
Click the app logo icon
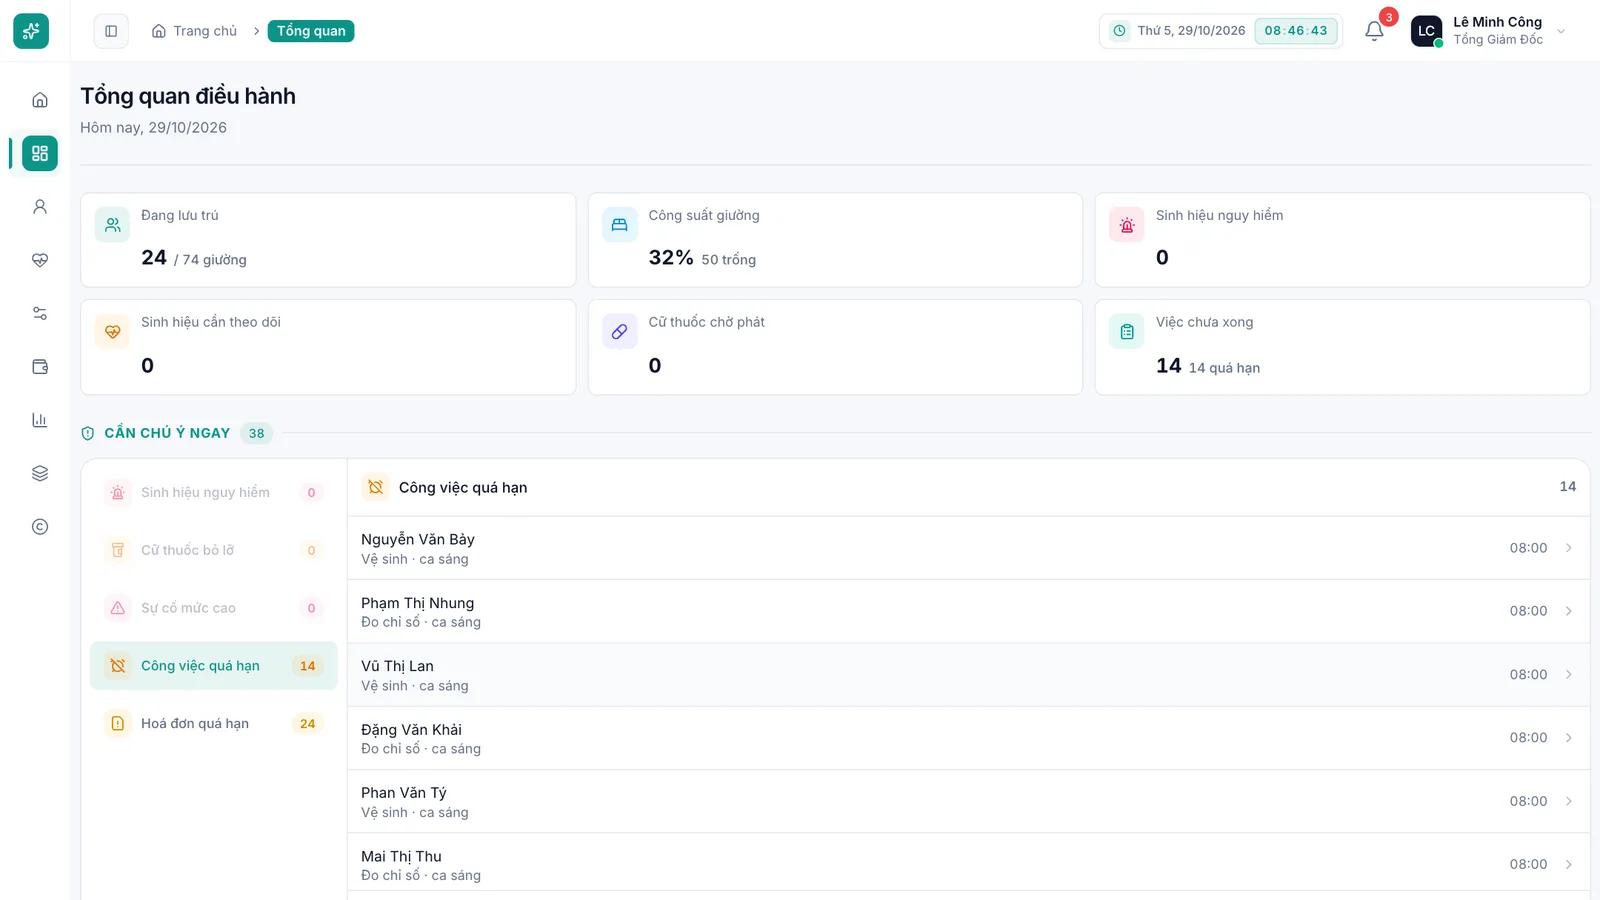[x=31, y=31]
